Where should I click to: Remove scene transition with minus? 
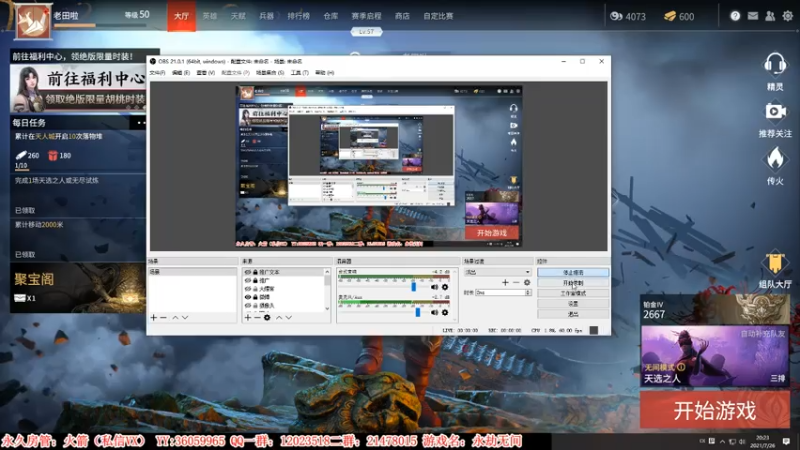pos(516,282)
